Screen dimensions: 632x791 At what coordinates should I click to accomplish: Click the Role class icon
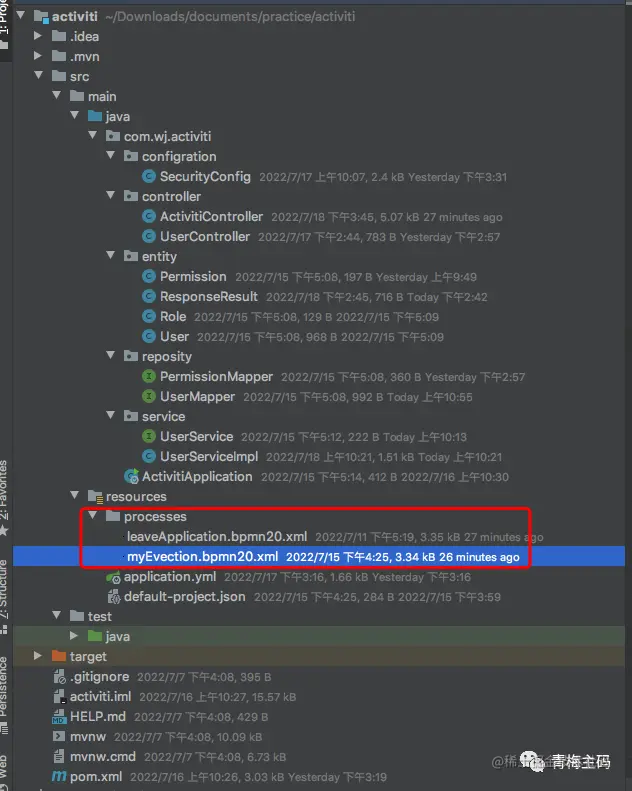coord(149,316)
